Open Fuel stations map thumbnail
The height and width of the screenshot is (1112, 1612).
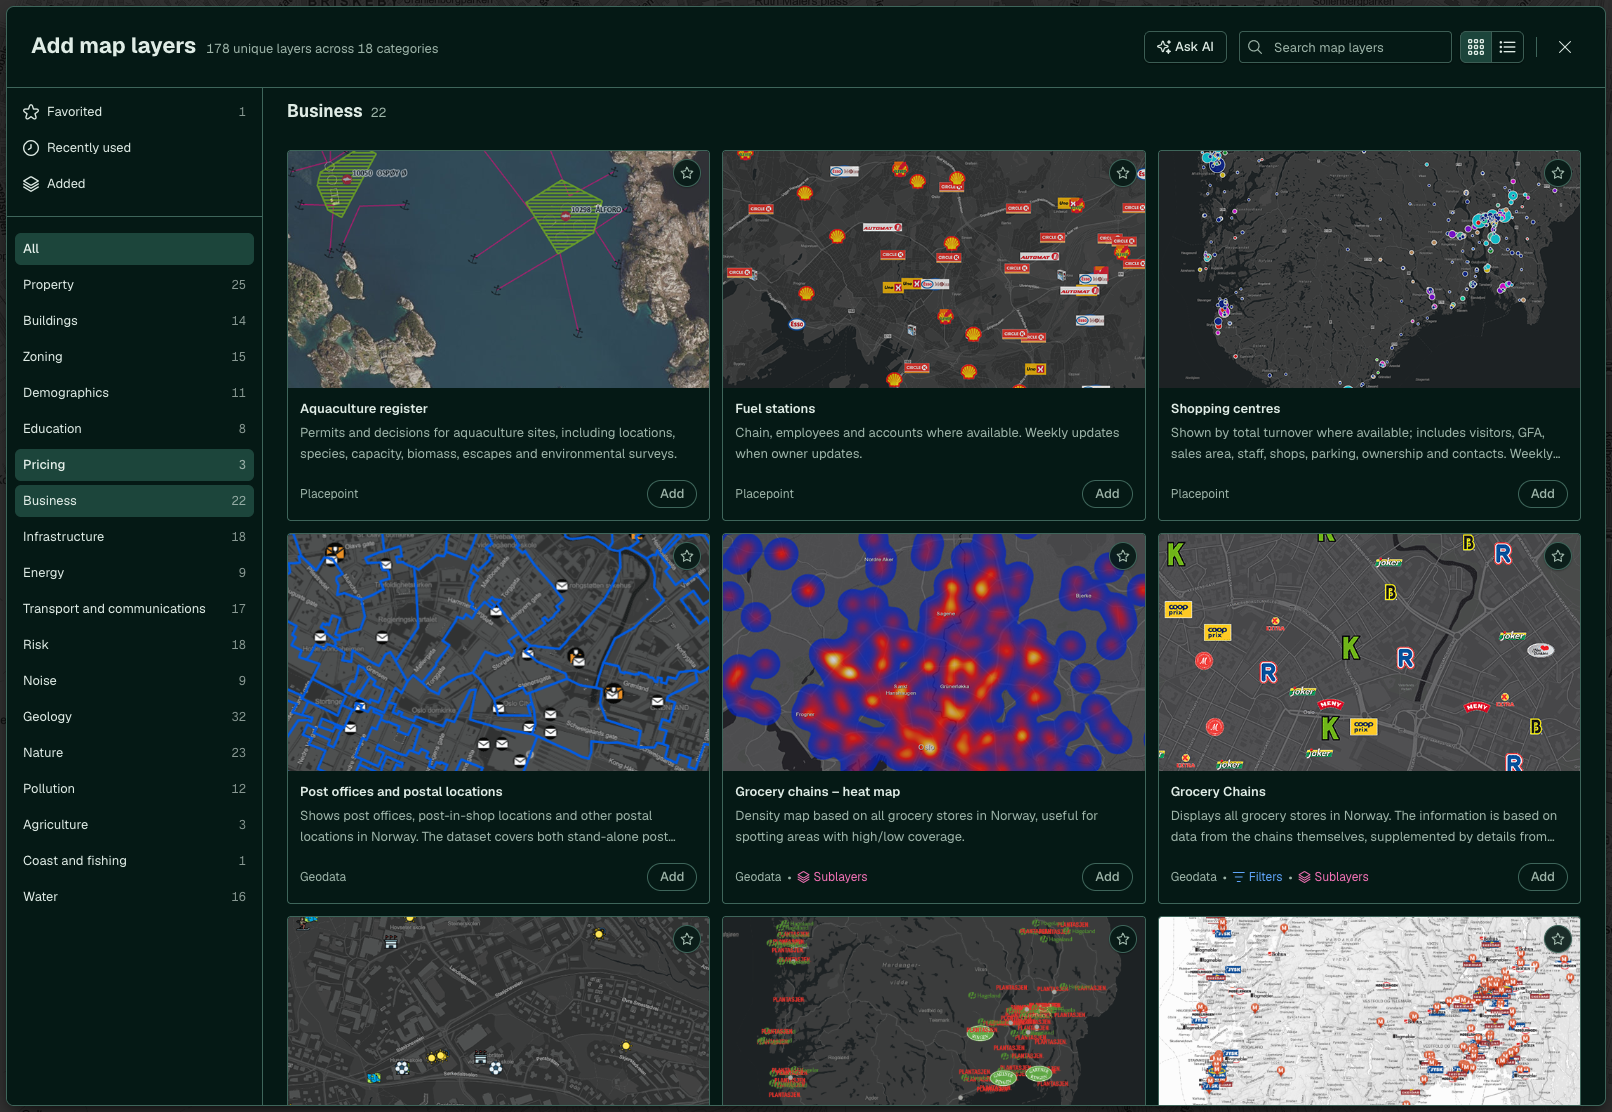pos(934,269)
